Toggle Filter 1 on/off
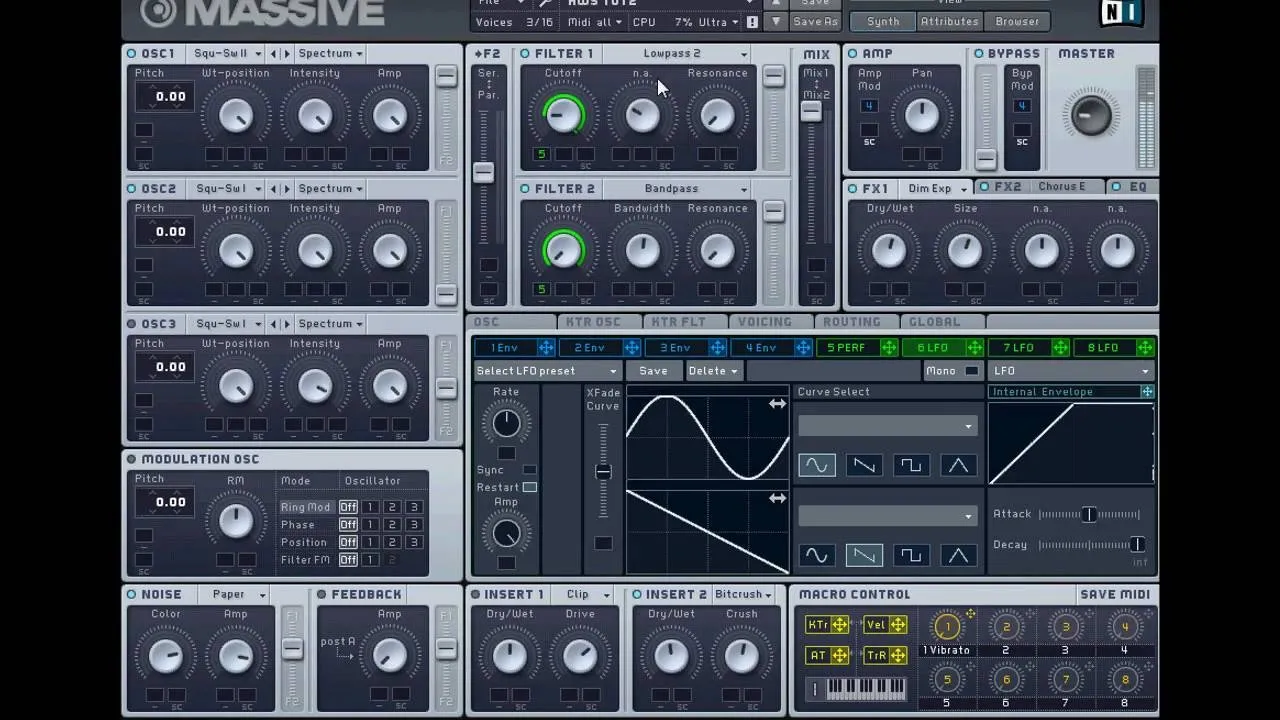This screenshot has height=720, width=1280. 525,53
